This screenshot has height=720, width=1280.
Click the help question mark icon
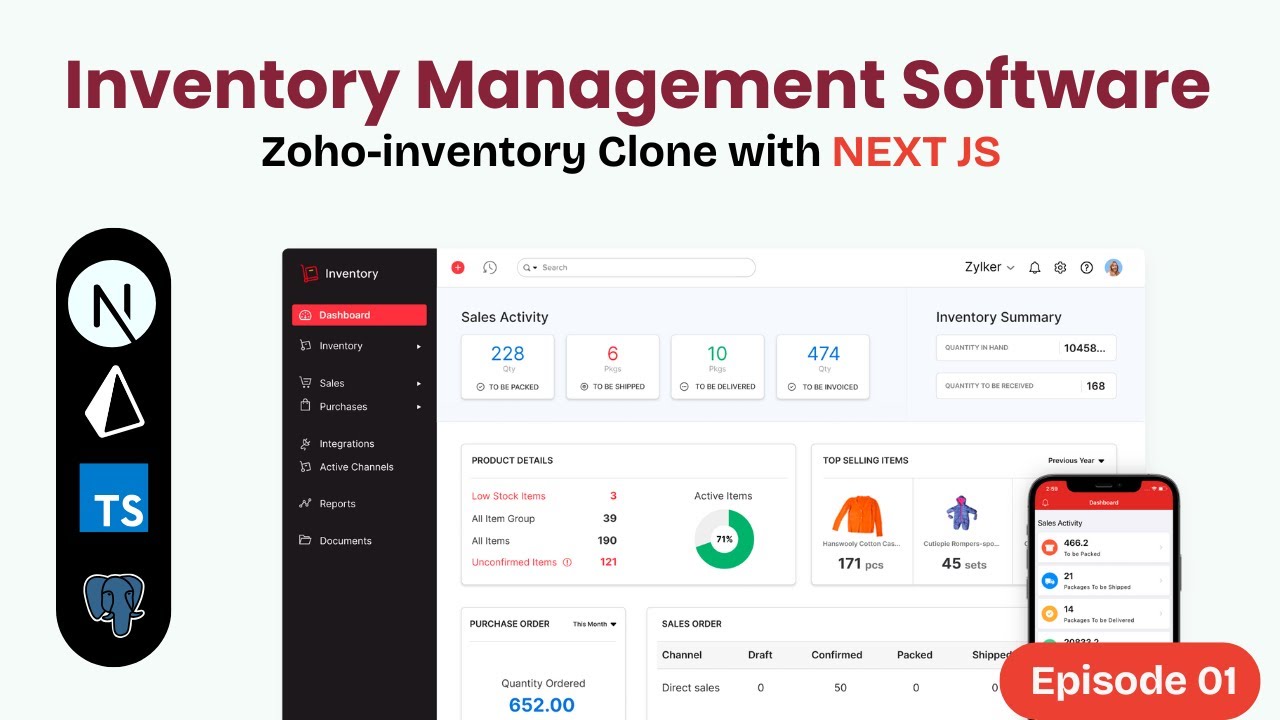[1087, 267]
